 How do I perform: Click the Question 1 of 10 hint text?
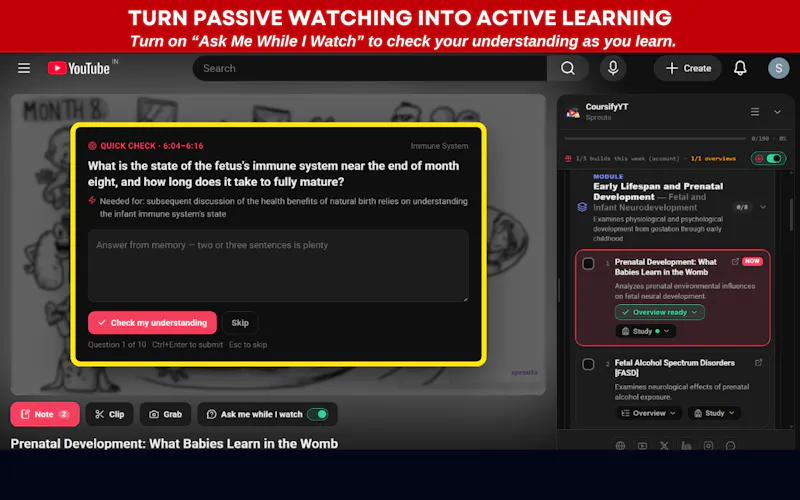pyautogui.click(x=117, y=345)
